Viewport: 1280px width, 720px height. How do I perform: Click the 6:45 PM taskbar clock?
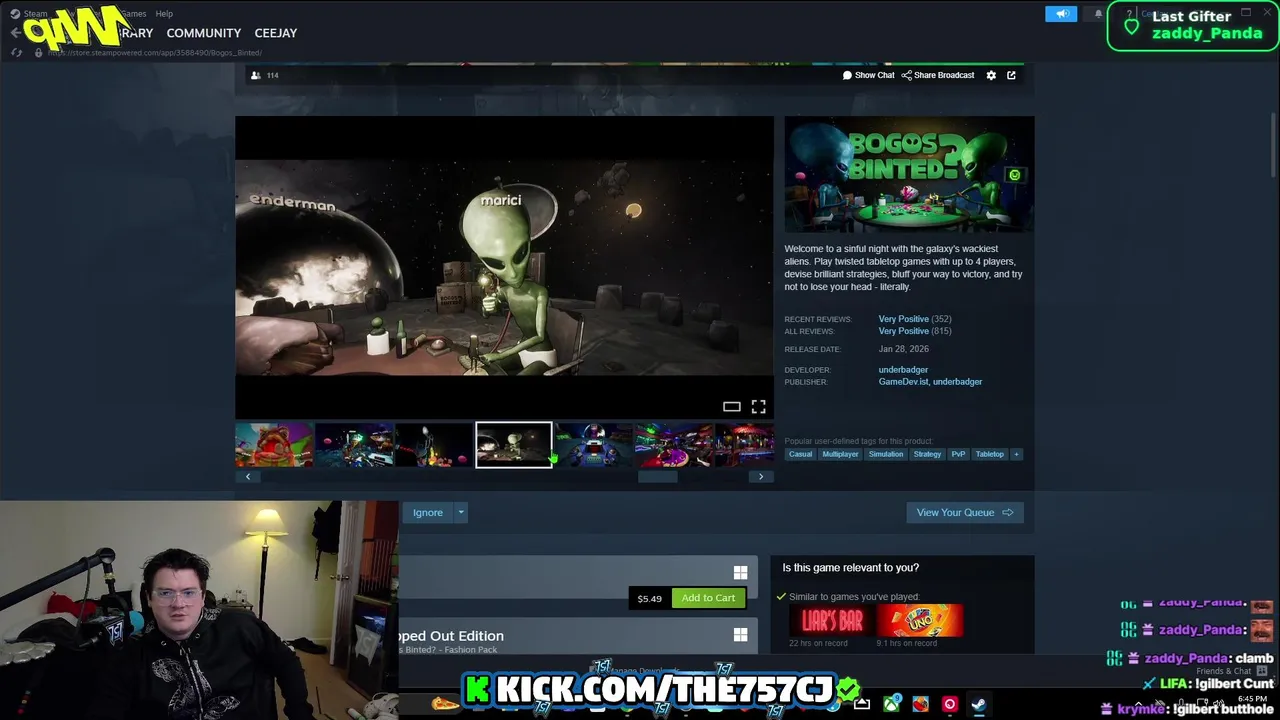(x=1253, y=699)
